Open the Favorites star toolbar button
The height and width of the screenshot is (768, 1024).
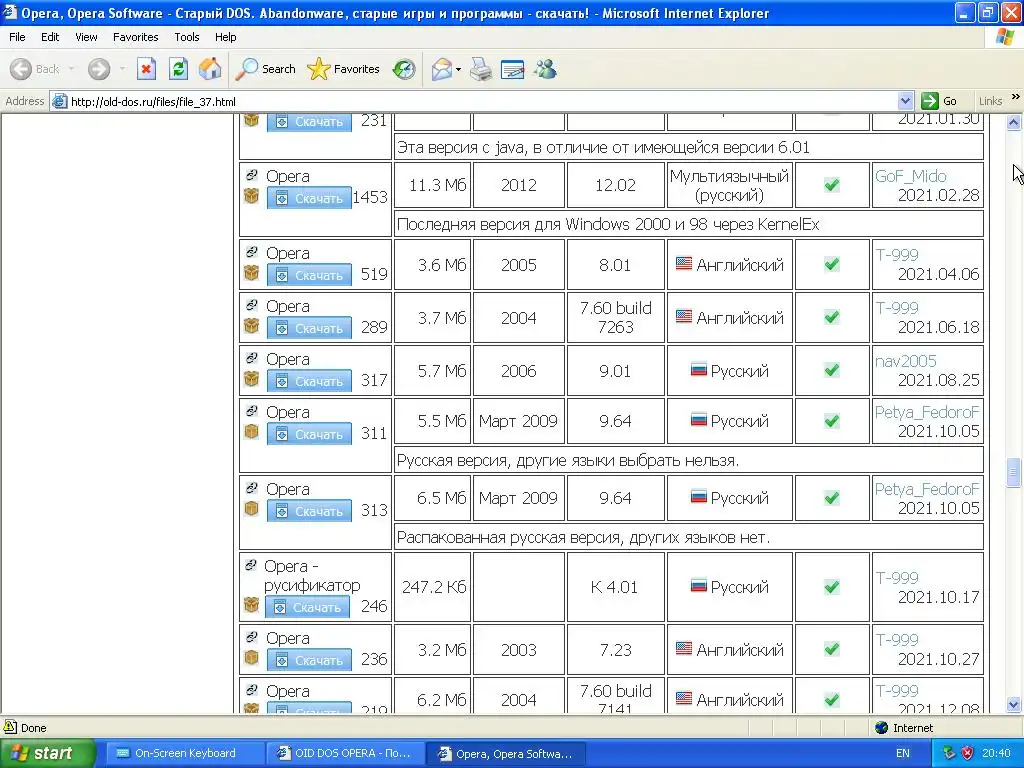click(343, 69)
